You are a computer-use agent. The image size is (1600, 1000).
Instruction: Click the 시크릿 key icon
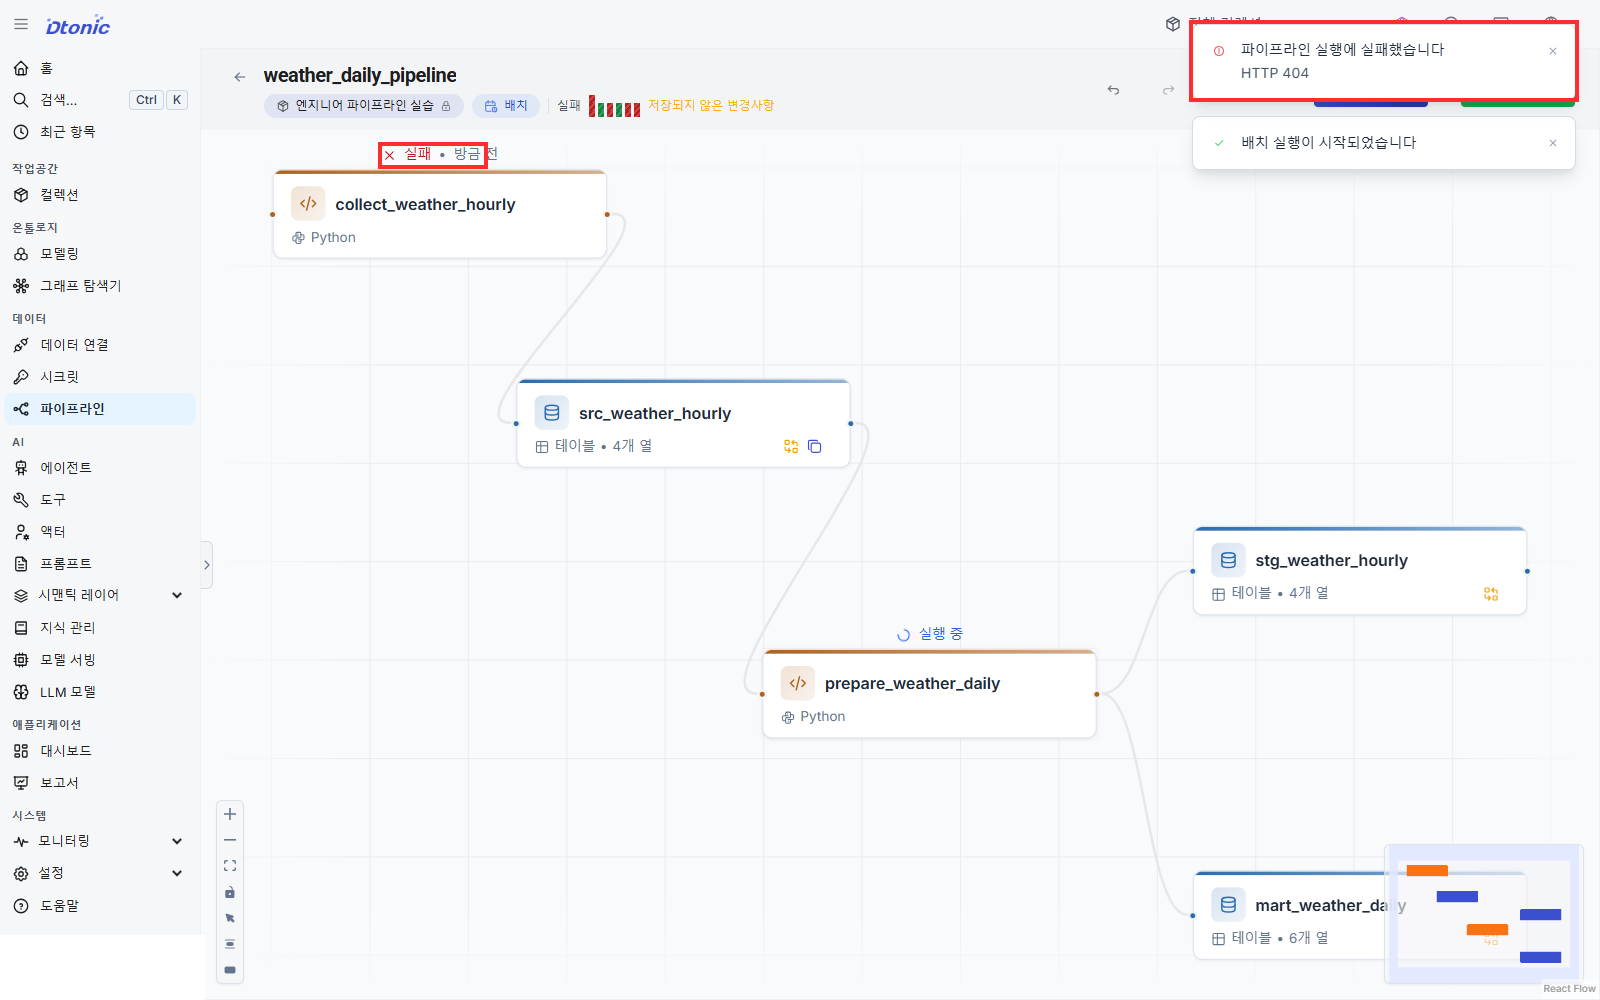21,377
